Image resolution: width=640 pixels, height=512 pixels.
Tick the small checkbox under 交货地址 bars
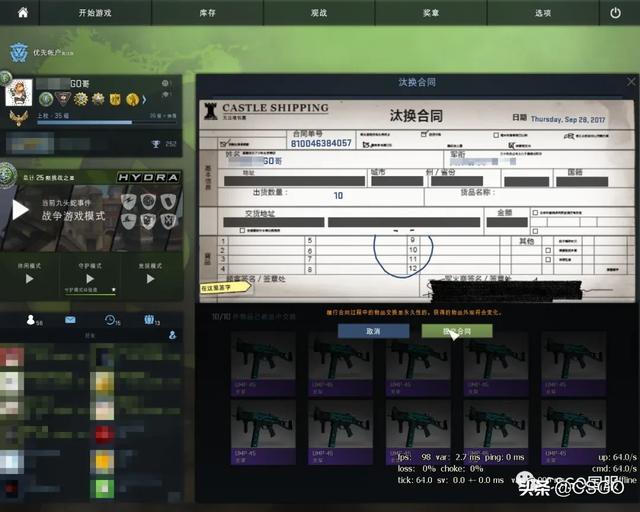coord(242,231)
